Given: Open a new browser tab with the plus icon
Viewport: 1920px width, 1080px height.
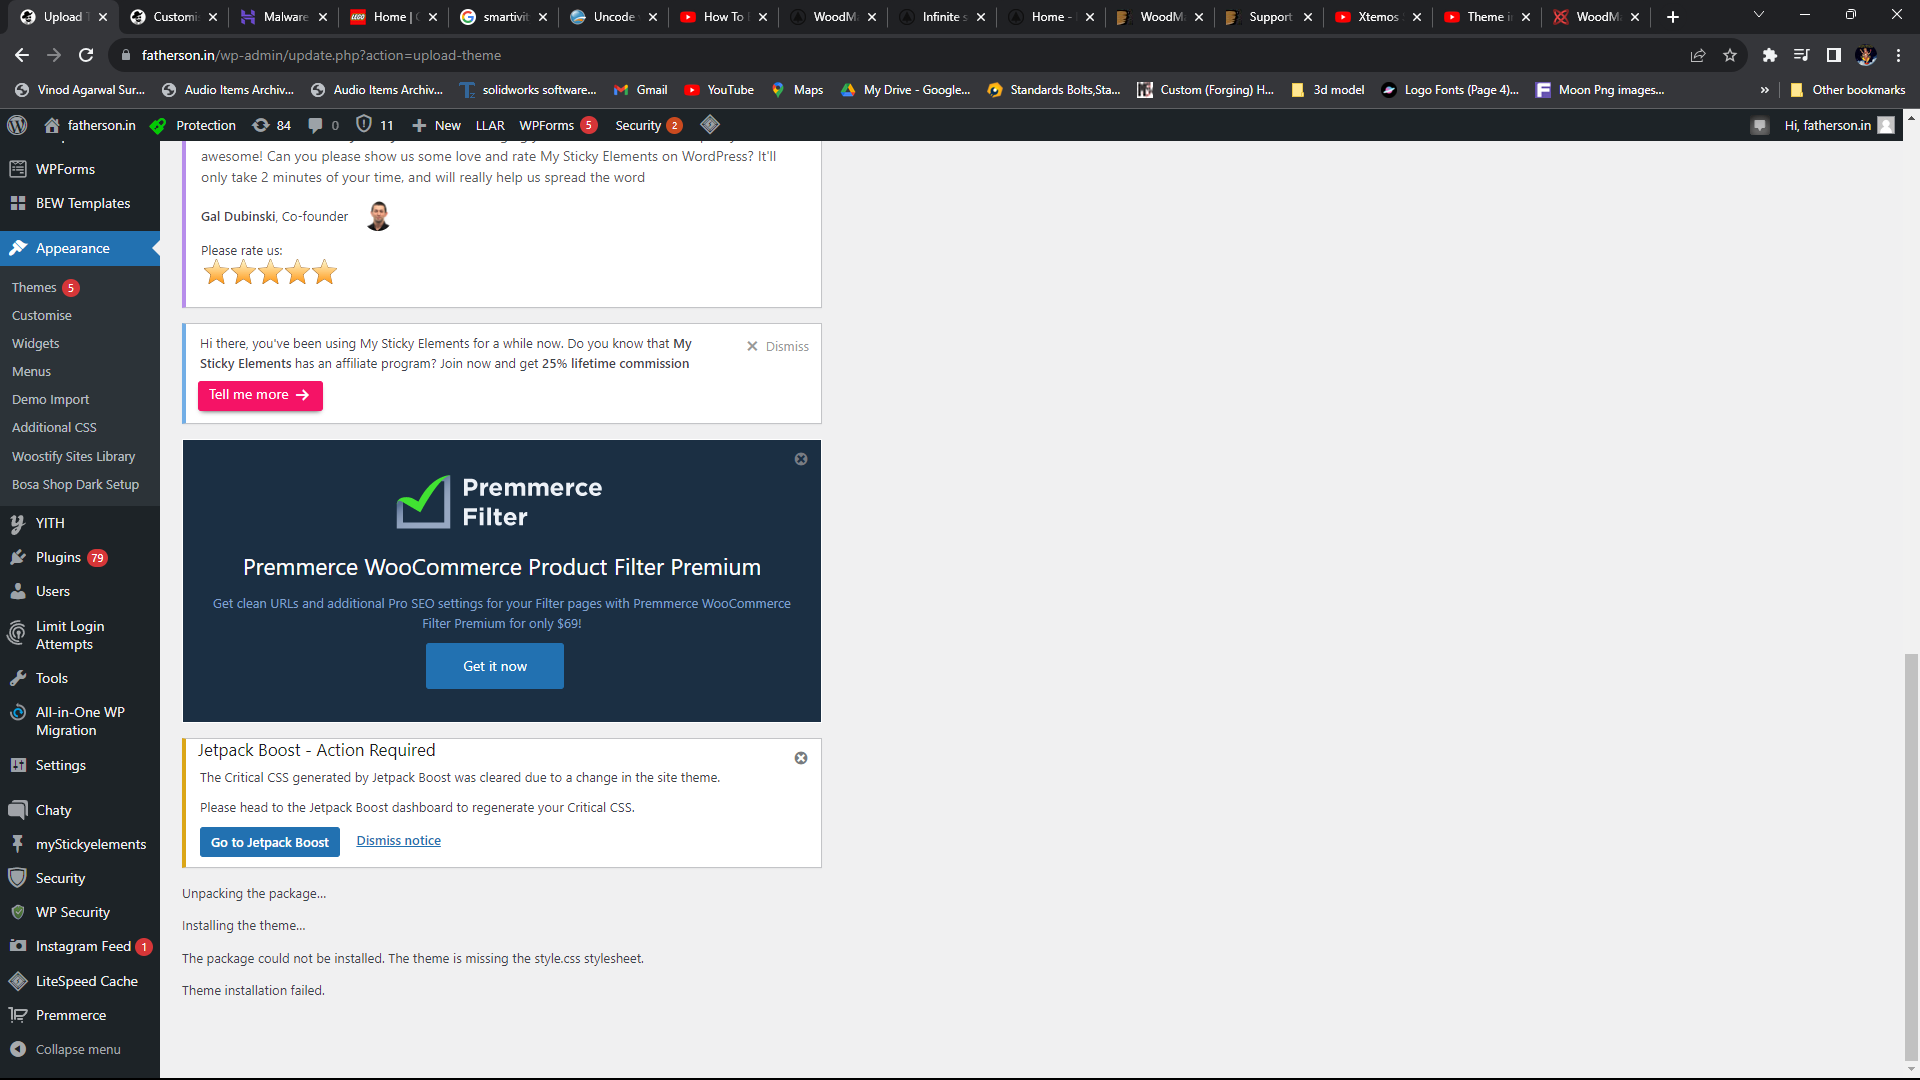Looking at the screenshot, I should pyautogui.click(x=1673, y=17).
